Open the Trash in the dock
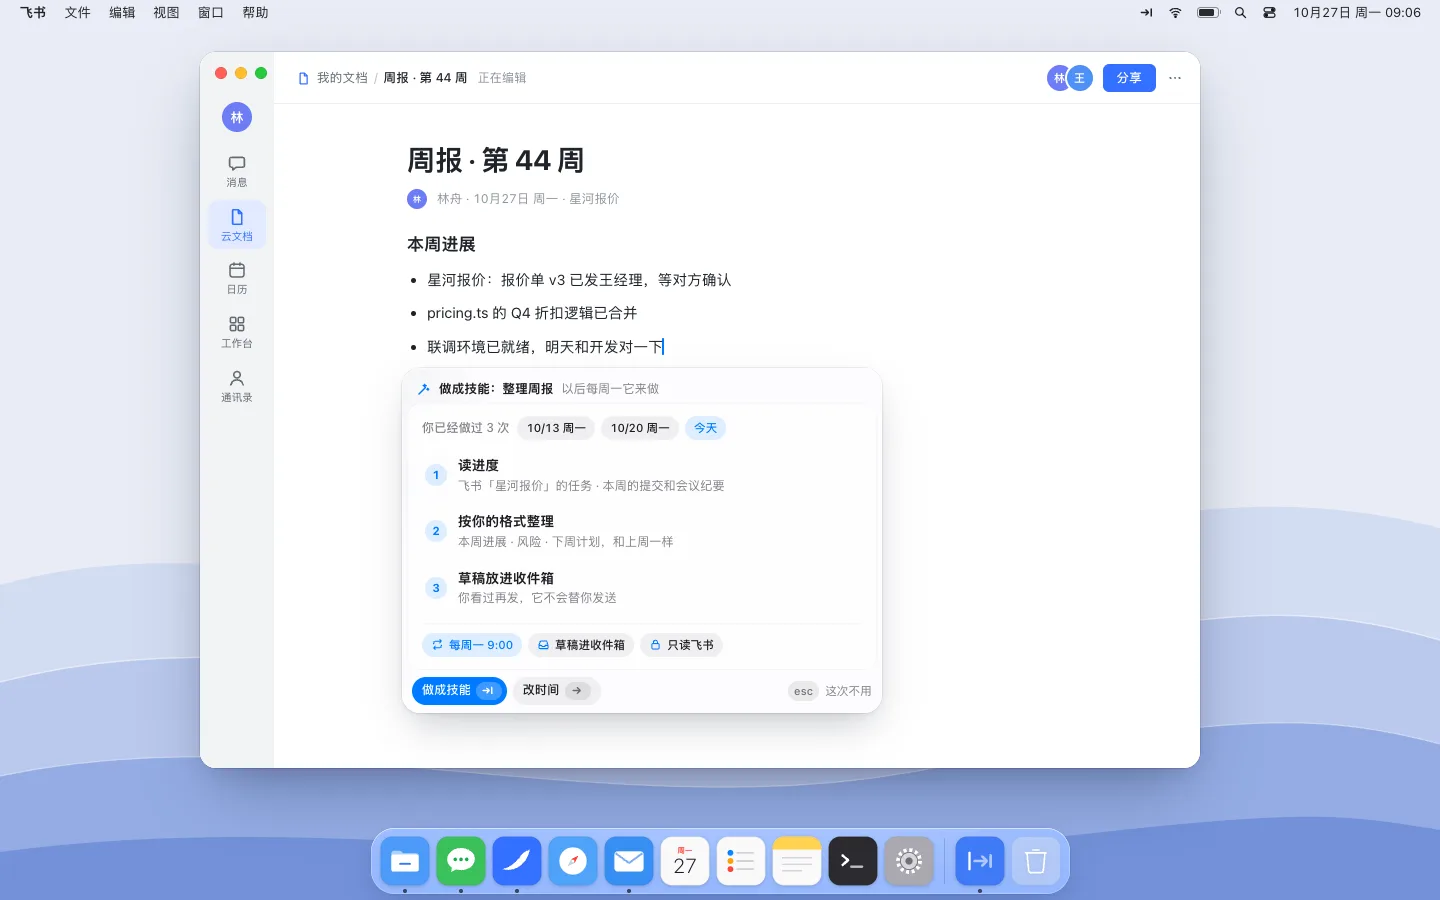This screenshot has width=1440, height=900. [1036, 861]
